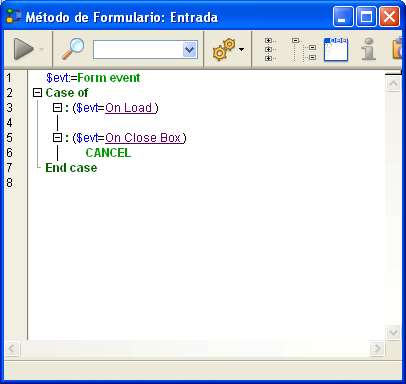The image size is (406, 384).
Task: Click the clipboard icon at toolbar edge
Action: point(397,49)
